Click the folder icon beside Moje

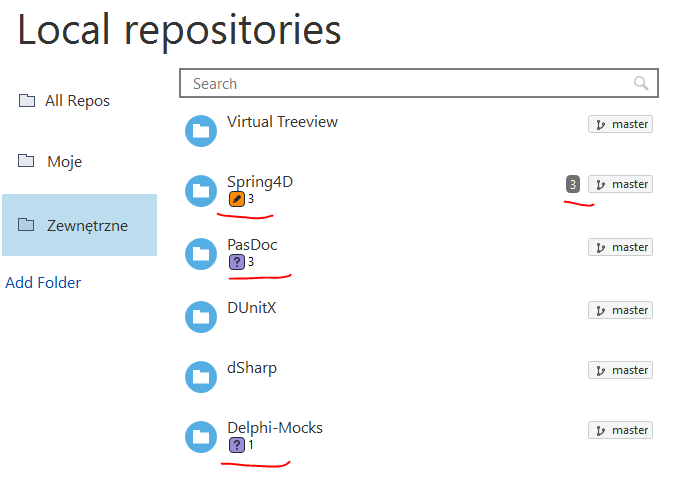pyautogui.click(x=26, y=161)
